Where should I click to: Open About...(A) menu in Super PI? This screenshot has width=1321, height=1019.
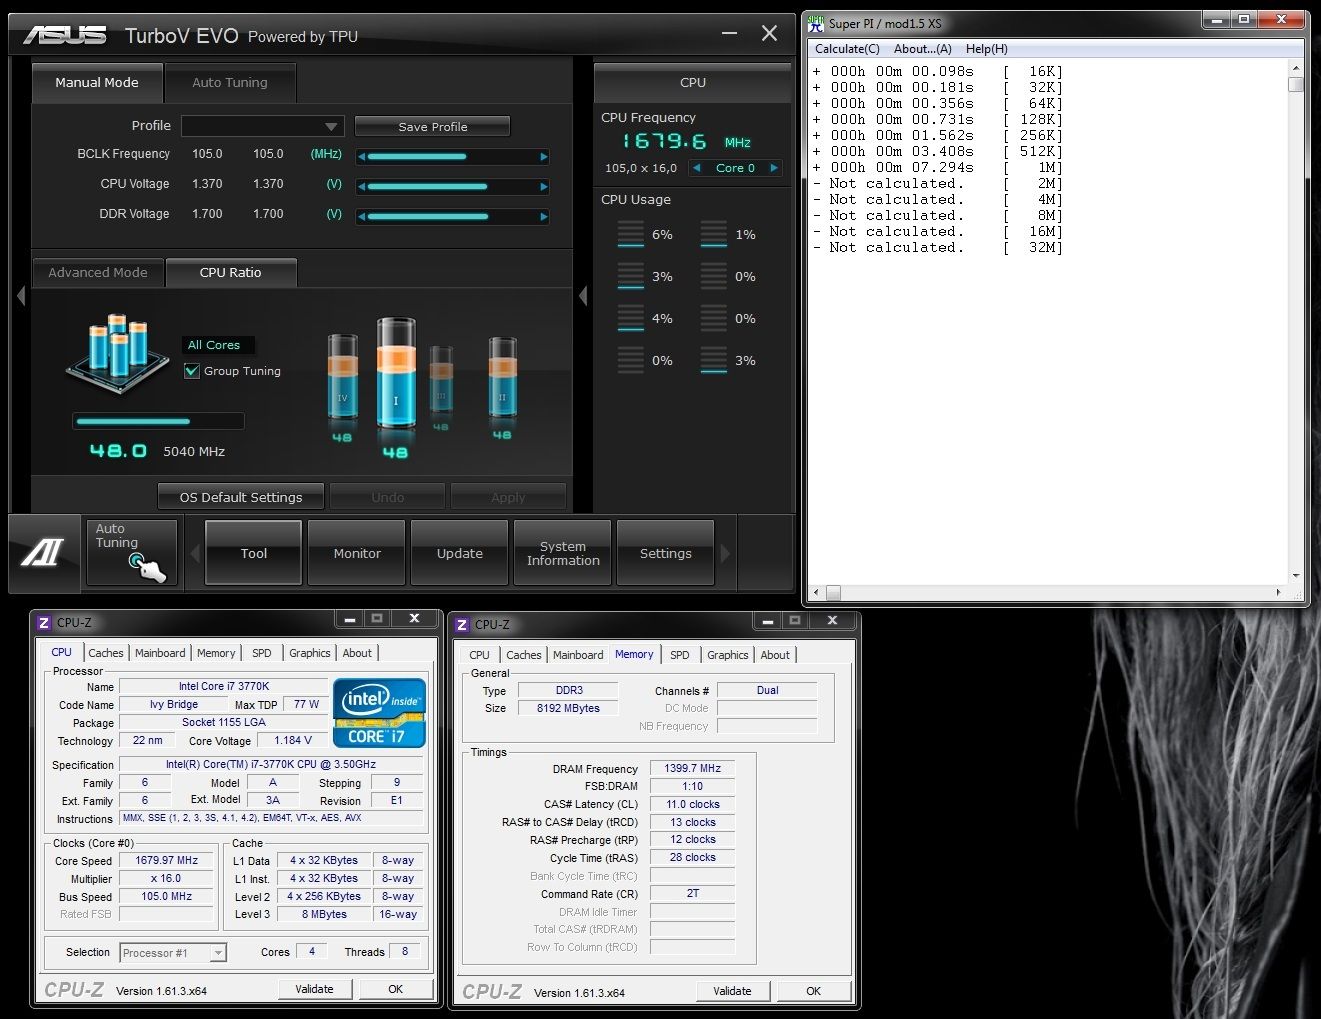click(923, 49)
